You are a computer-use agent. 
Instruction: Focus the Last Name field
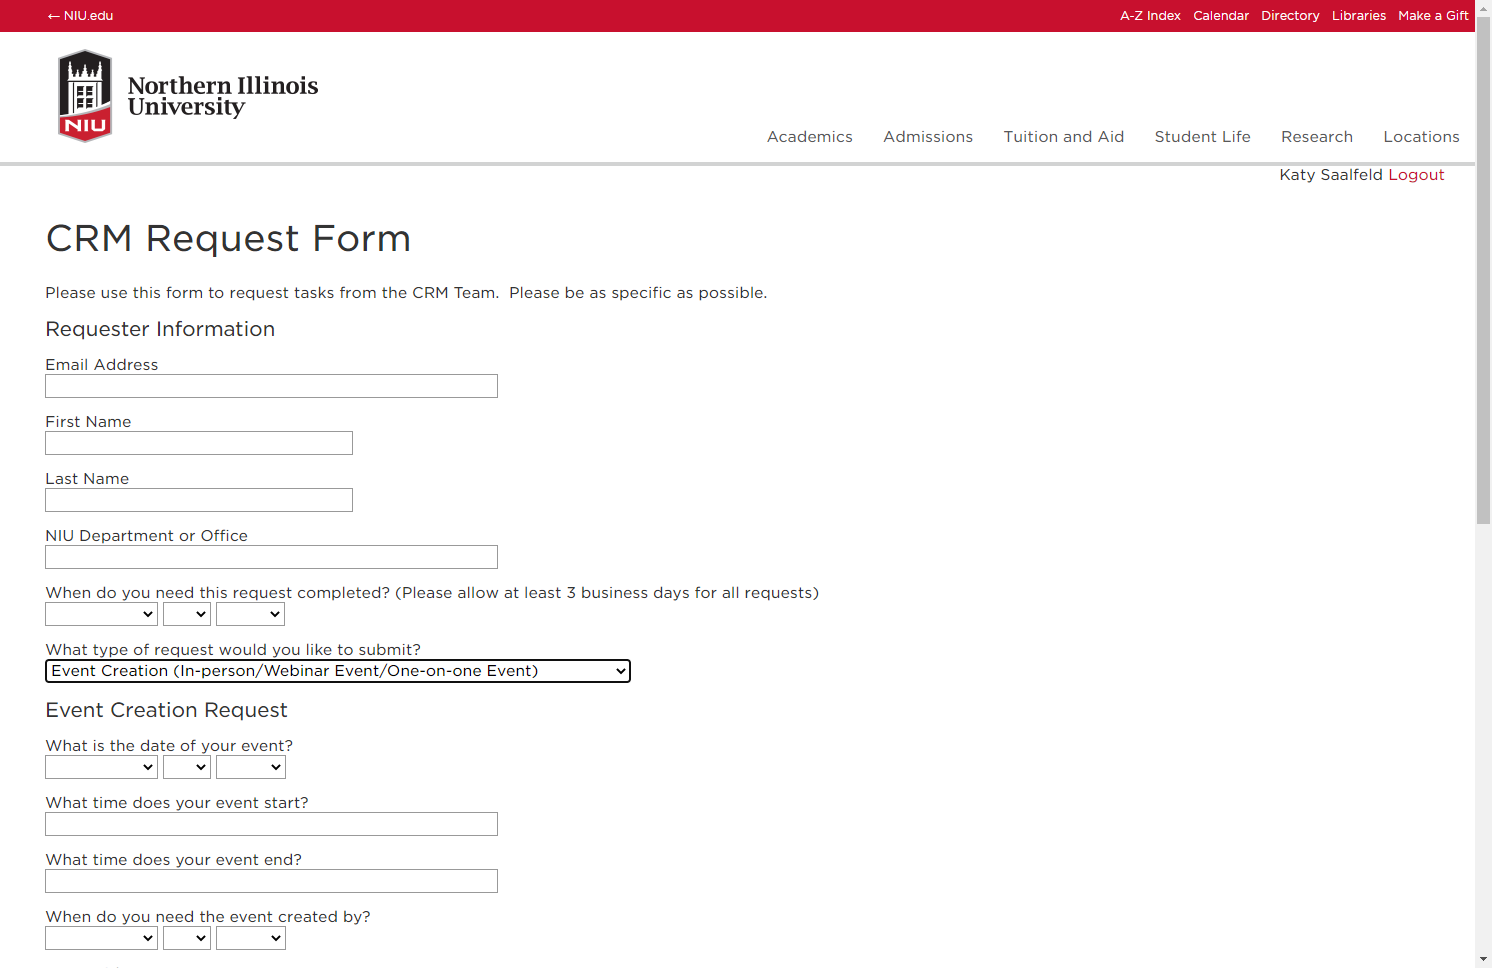coord(199,500)
